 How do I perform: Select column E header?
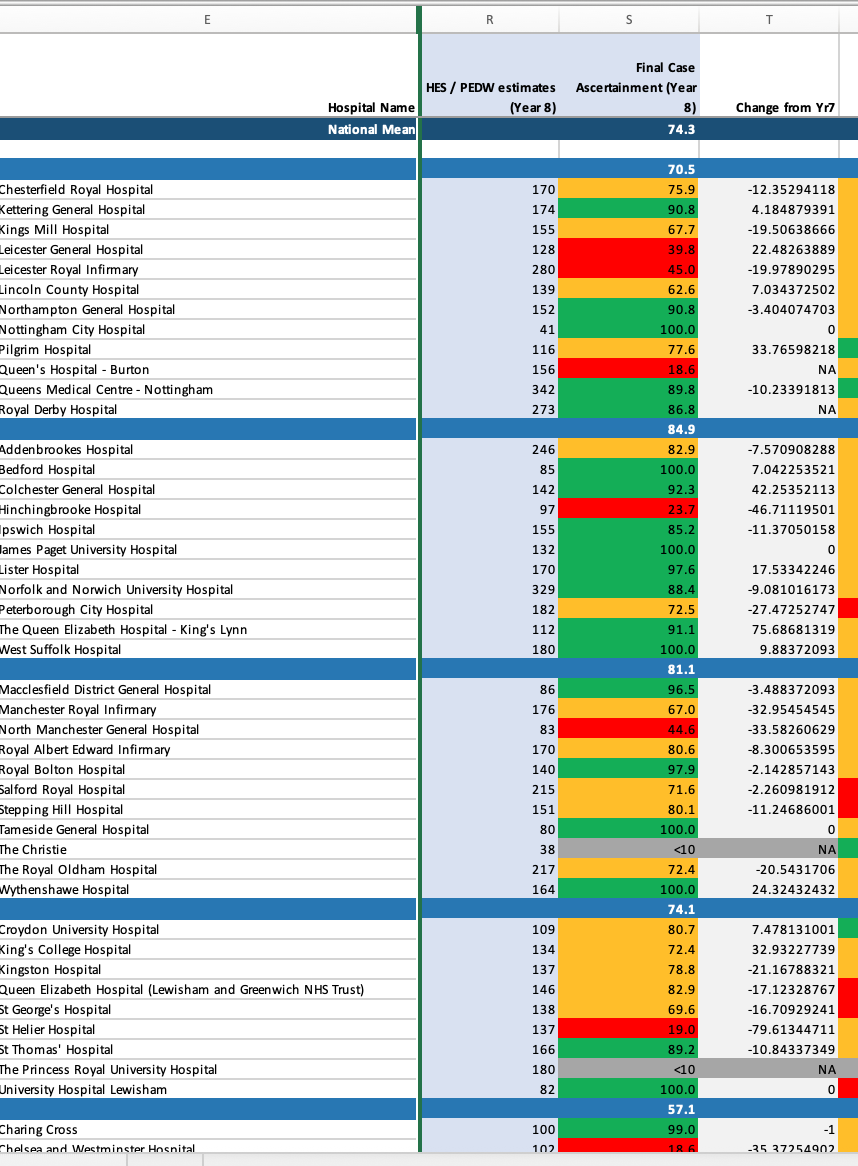207,19
